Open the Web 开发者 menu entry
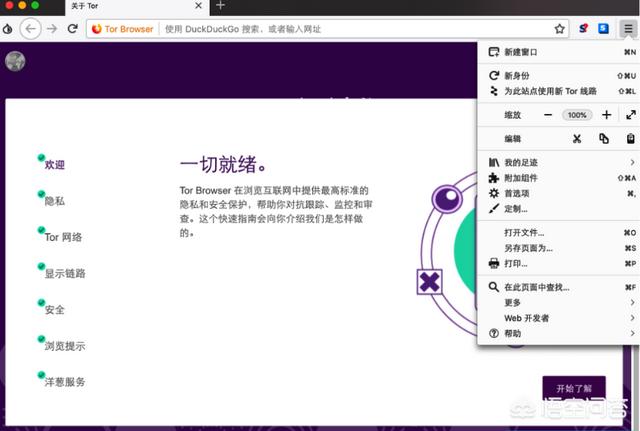The width and height of the screenshot is (640, 431). pos(558,318)
